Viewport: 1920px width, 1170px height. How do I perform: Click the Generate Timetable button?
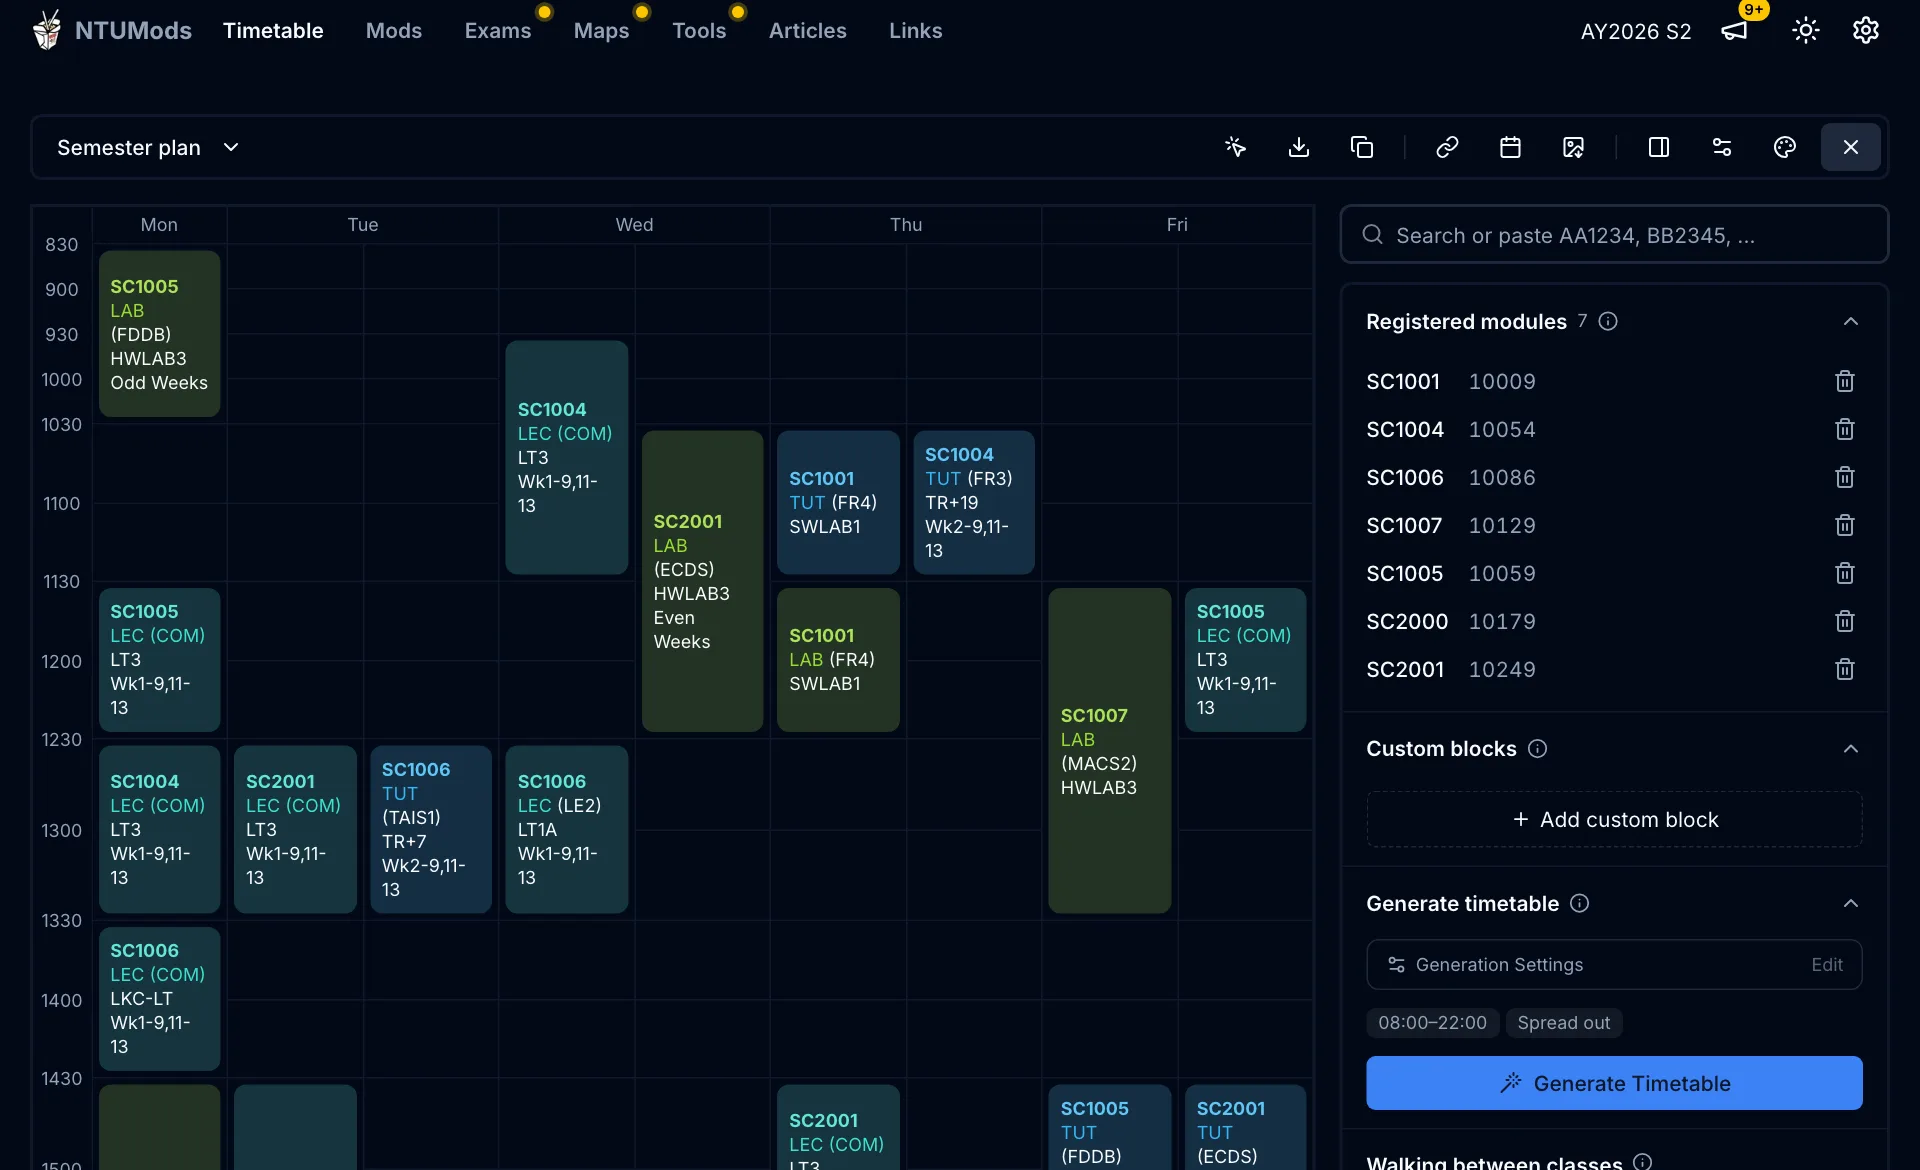coord(1614,1083)
